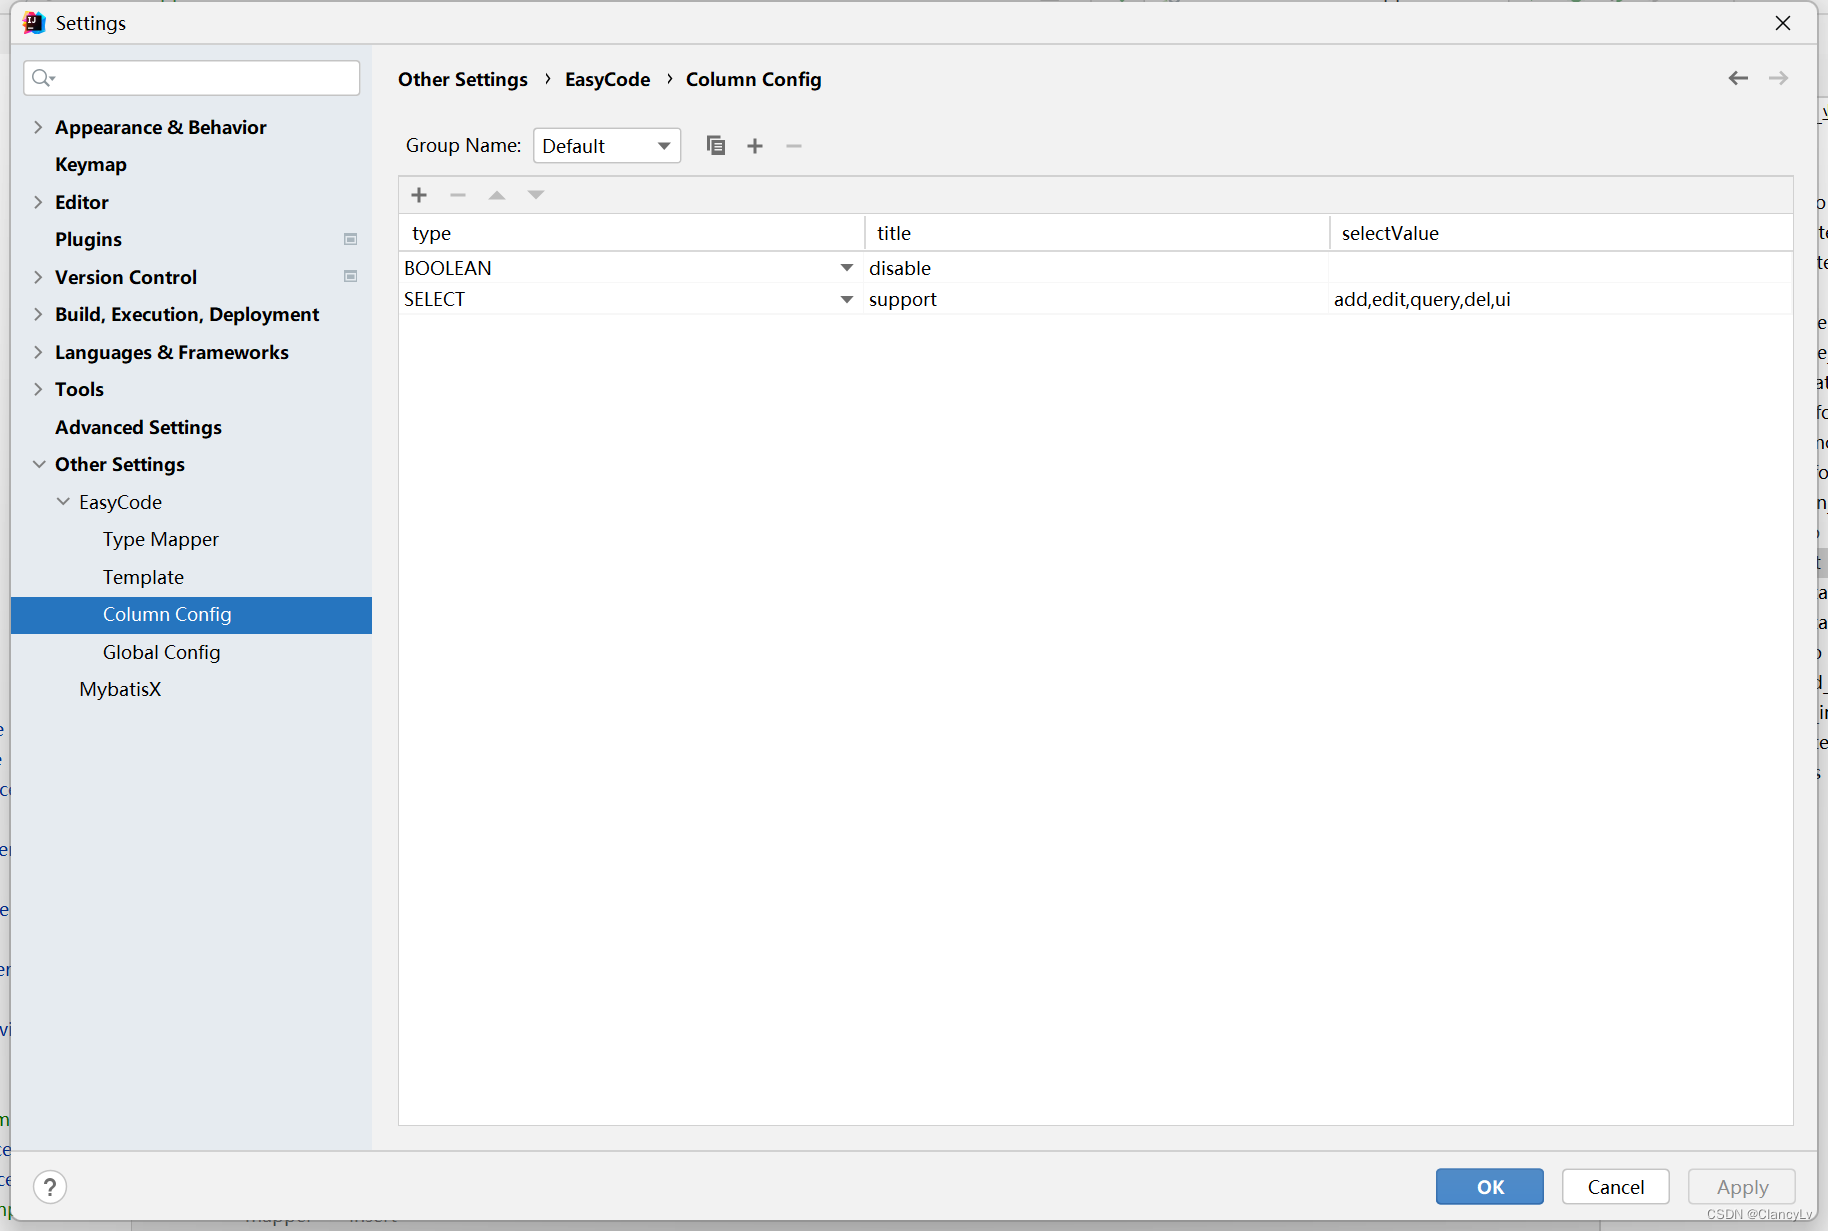Screen dimensions: 1828x1231
Task: Remove group with minus icon beside Group Name
Action: point(794,146)
